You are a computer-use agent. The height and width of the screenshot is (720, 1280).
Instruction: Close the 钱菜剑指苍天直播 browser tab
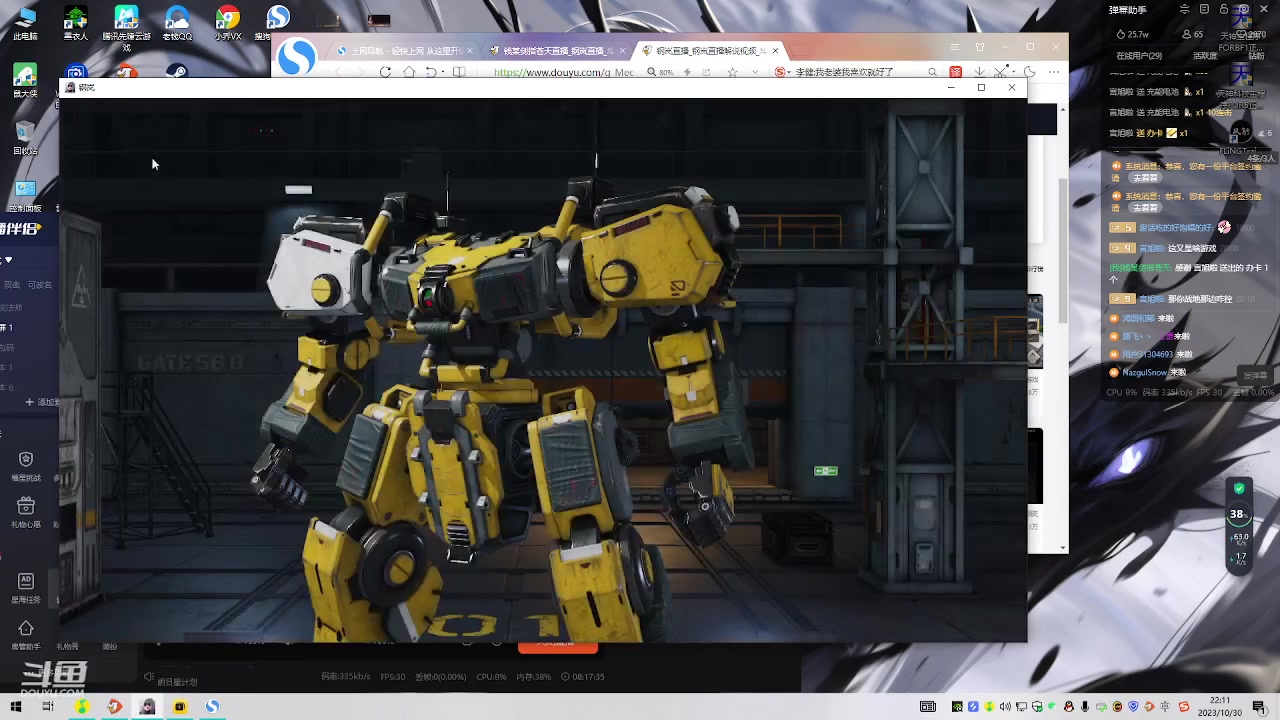pyautogui.click(x=623, y=50)
